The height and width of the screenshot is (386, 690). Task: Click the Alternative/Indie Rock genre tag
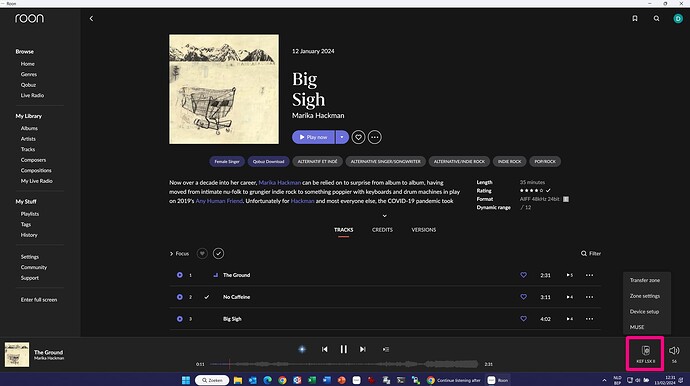pyautogui.click(x=459, y=162)
